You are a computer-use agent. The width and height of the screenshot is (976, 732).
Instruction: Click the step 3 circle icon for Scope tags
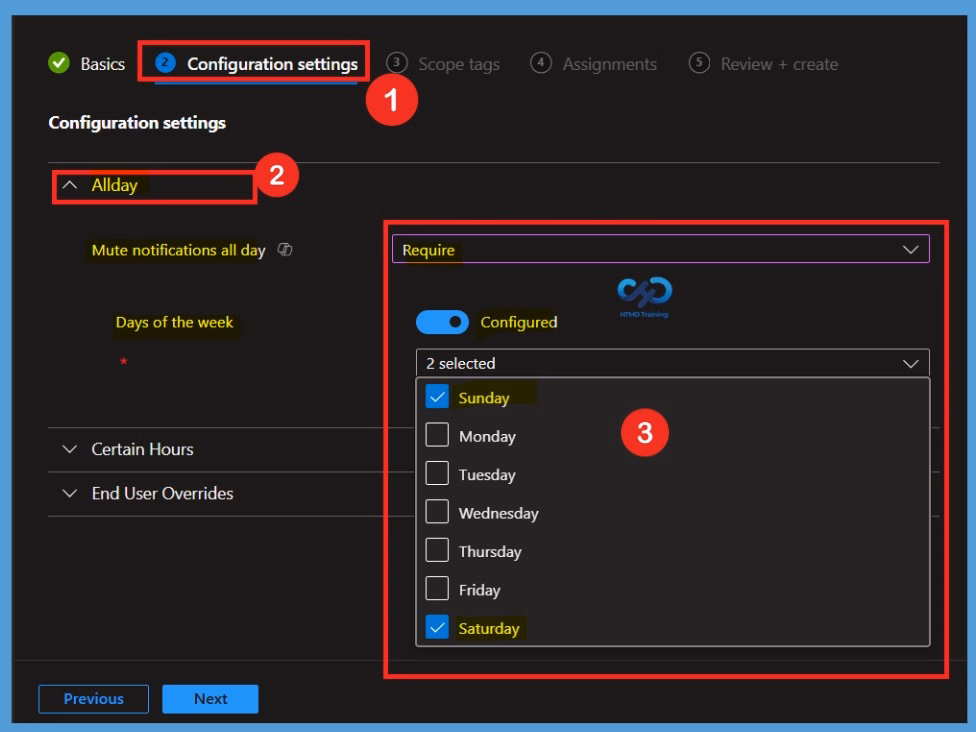pos(396,63)
